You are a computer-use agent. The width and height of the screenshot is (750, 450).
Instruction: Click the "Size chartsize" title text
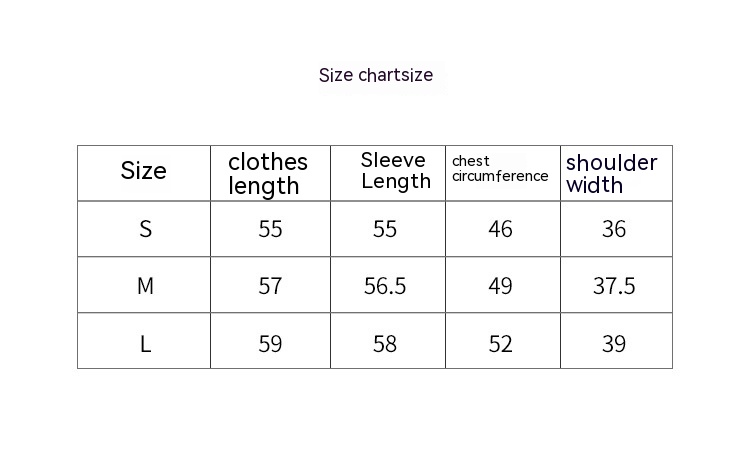pos(375,75)
